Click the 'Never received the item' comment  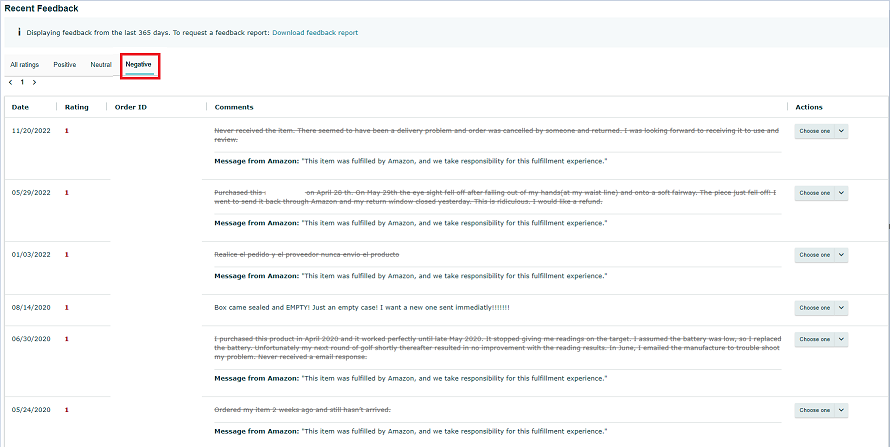click(497, 135)
